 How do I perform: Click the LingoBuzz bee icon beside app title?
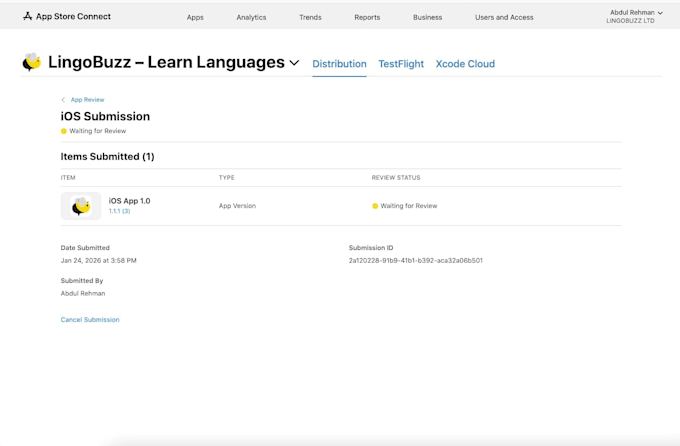[32, 62]
